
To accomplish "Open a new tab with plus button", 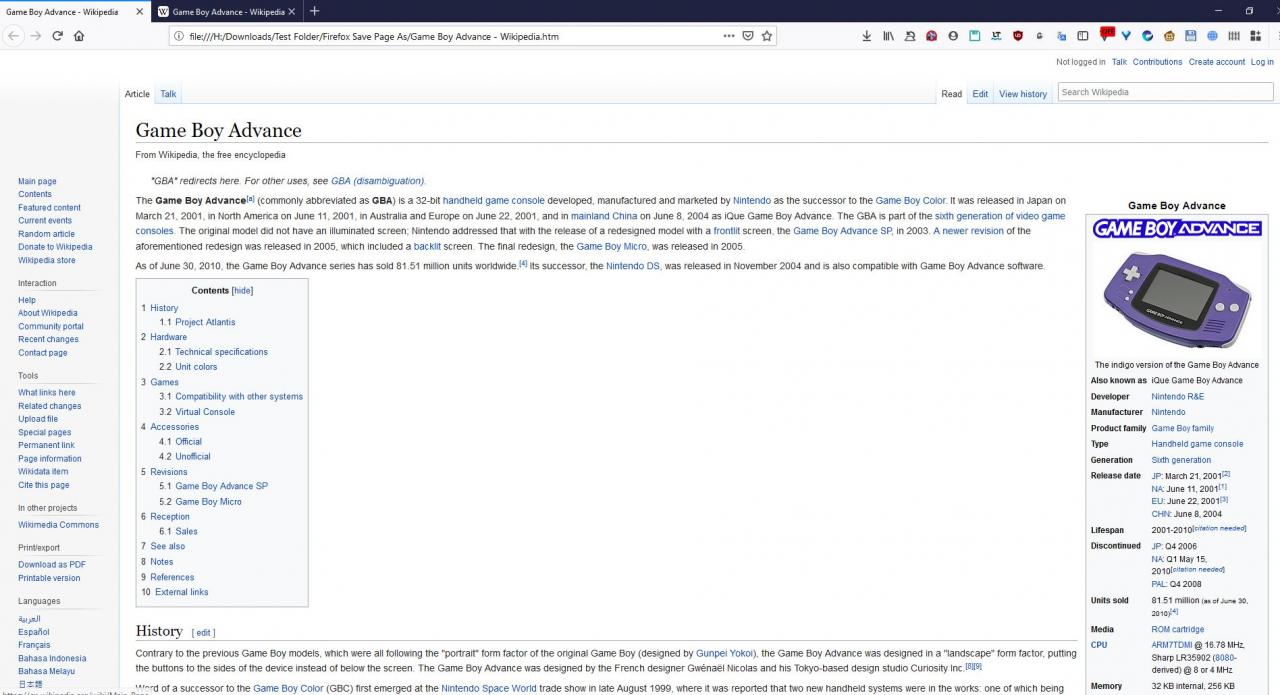I will point(314,11).
